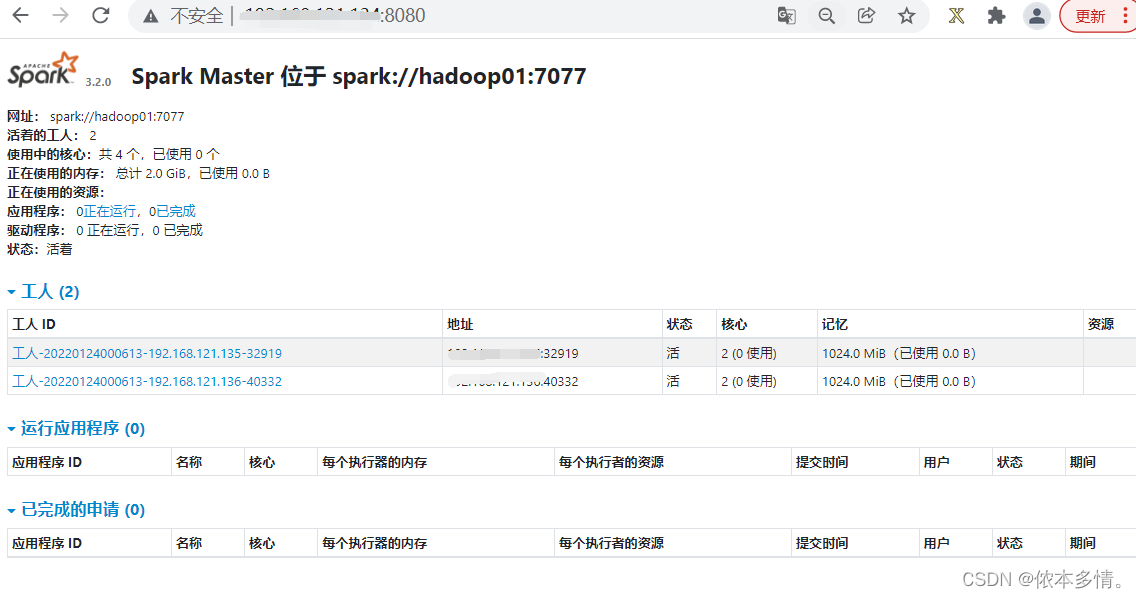Open worker link ending in 135-32919
Screen dimensions: 1136x598
click(147, 353)
